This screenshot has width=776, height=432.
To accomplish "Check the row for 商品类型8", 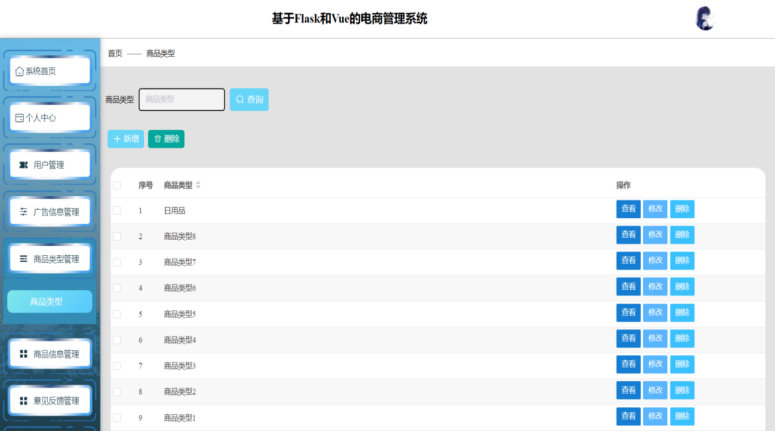I will tap(117, 237).
